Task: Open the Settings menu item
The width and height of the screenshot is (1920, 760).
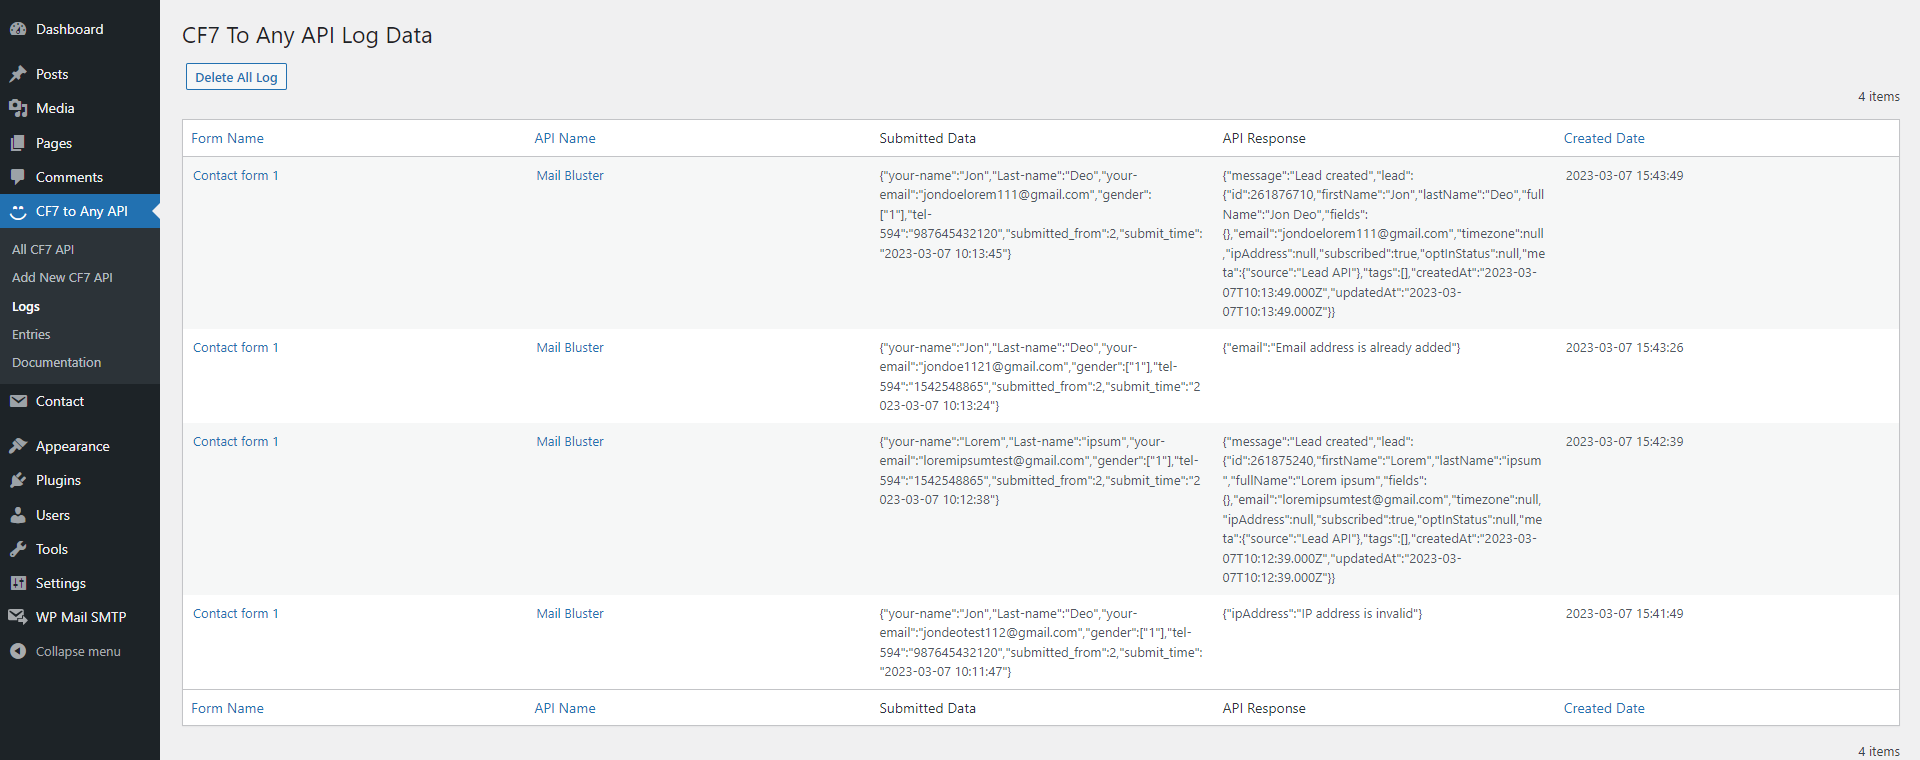Action: coord(60,583)
